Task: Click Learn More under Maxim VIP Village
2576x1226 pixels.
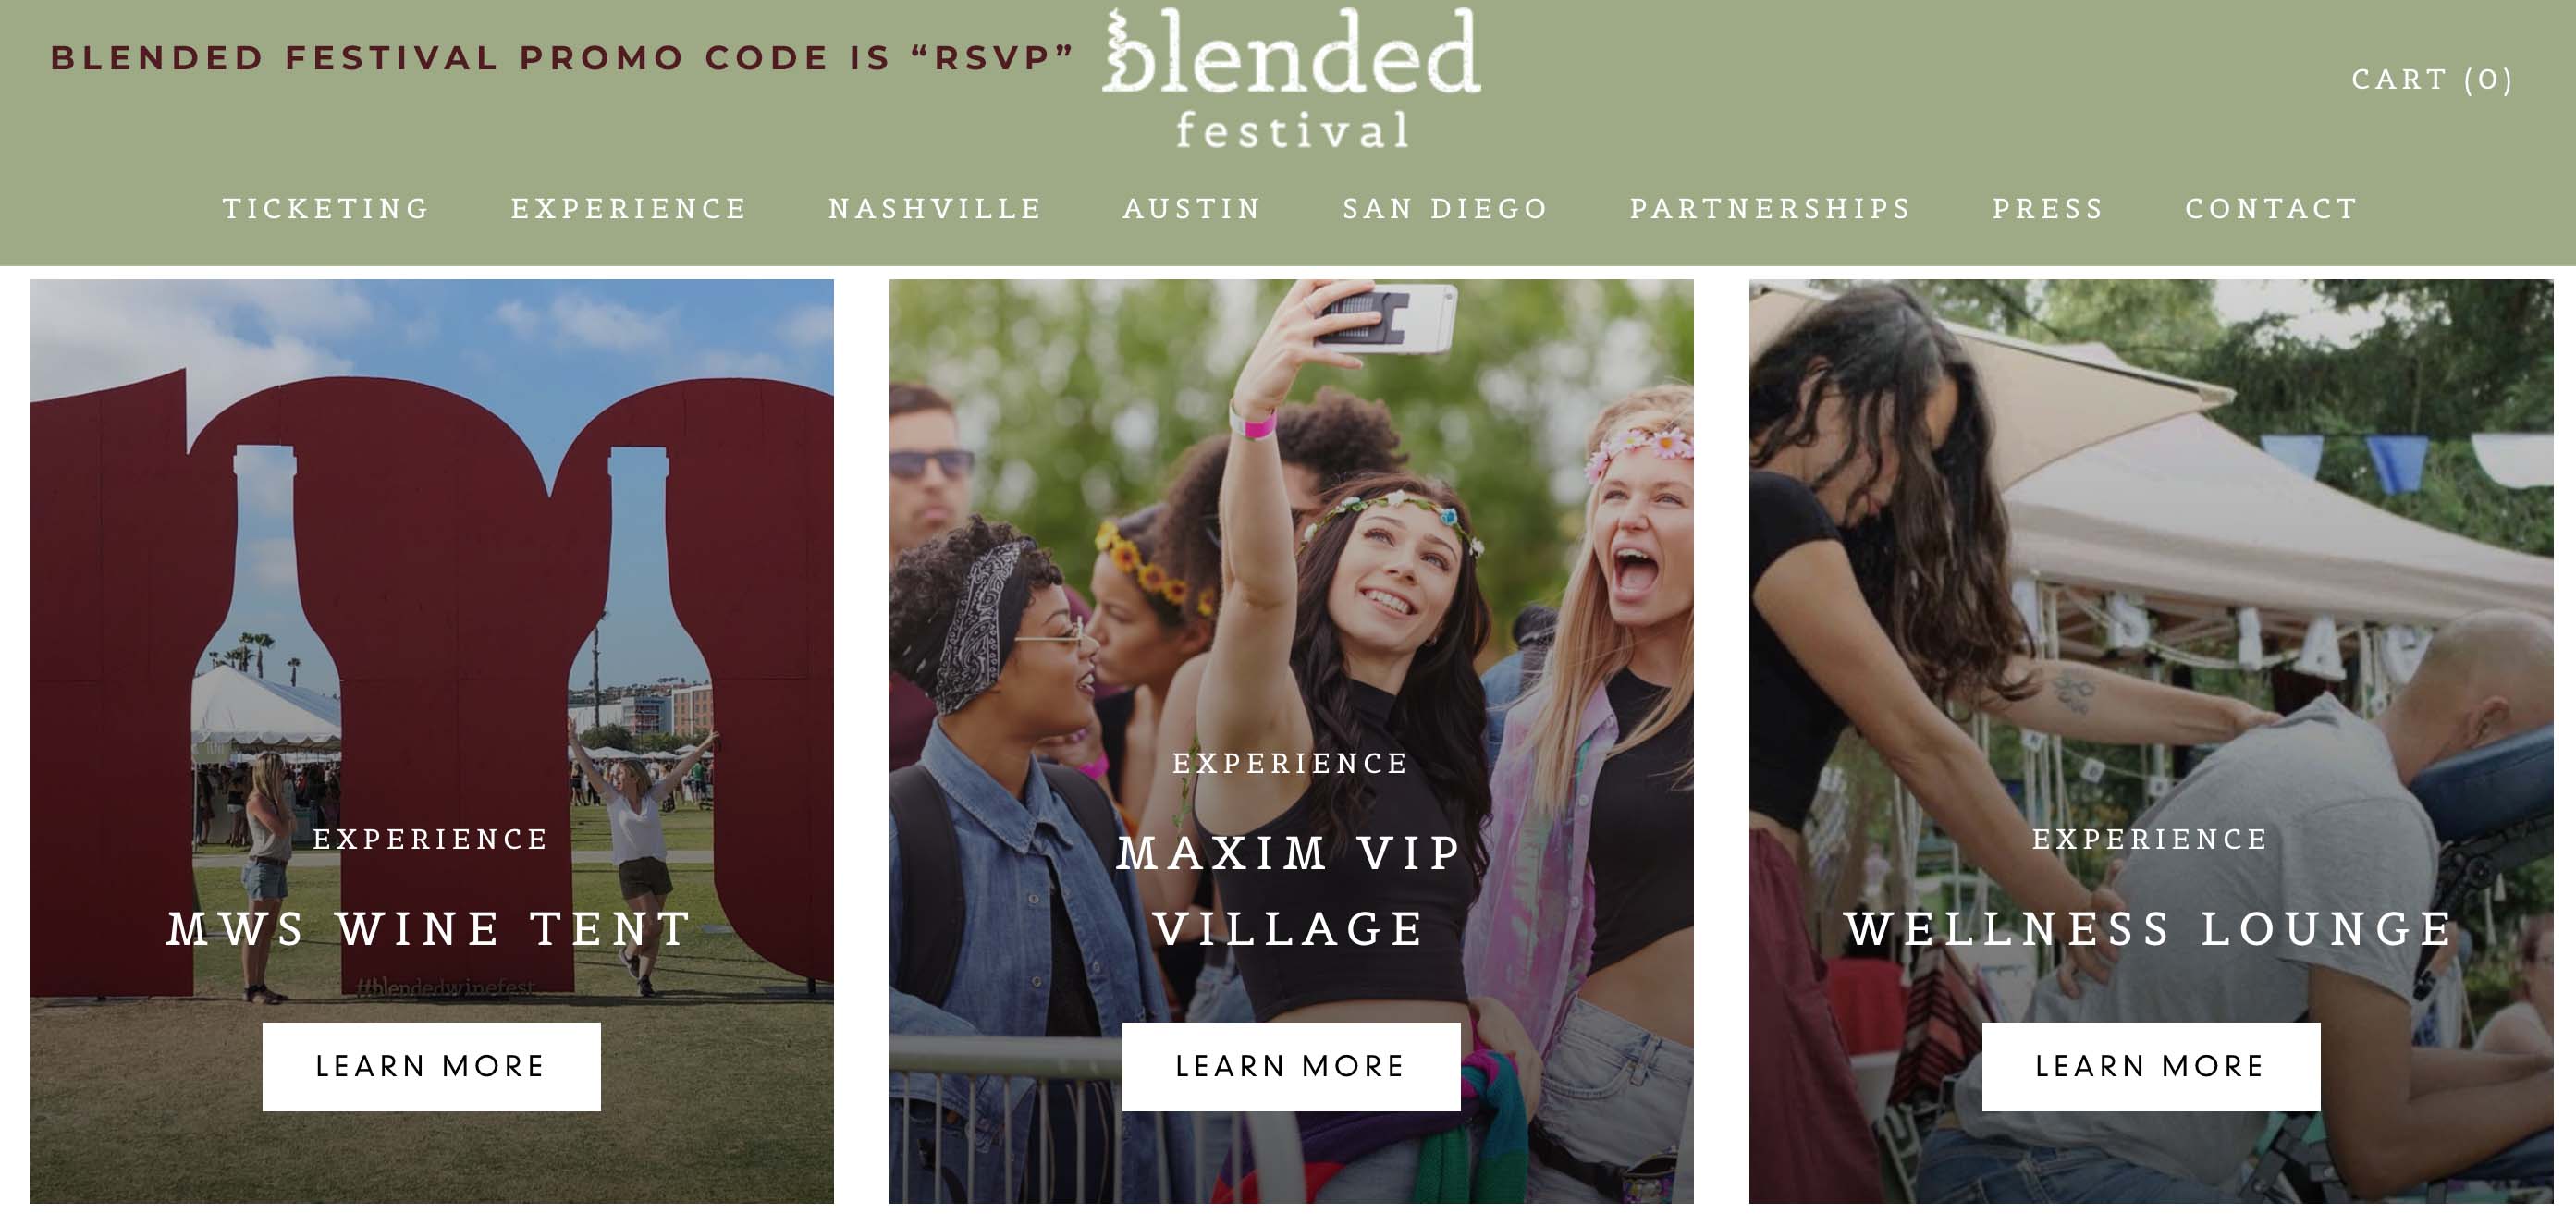Action: click(x=1291, y=1066)
